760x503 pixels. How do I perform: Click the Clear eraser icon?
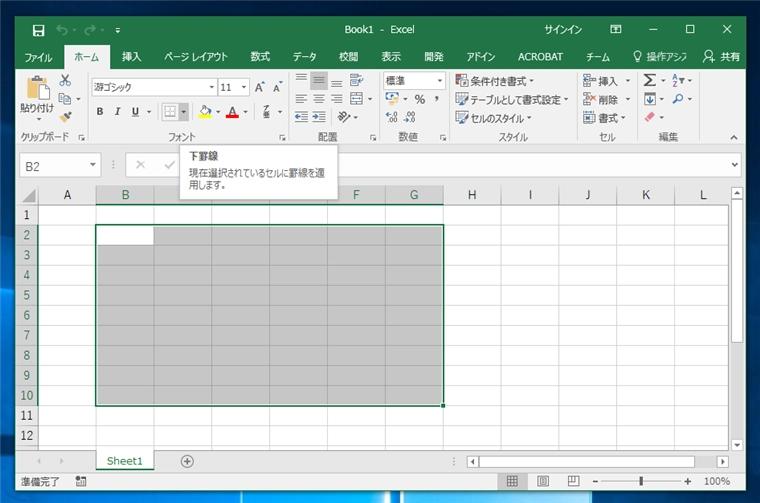649,117
